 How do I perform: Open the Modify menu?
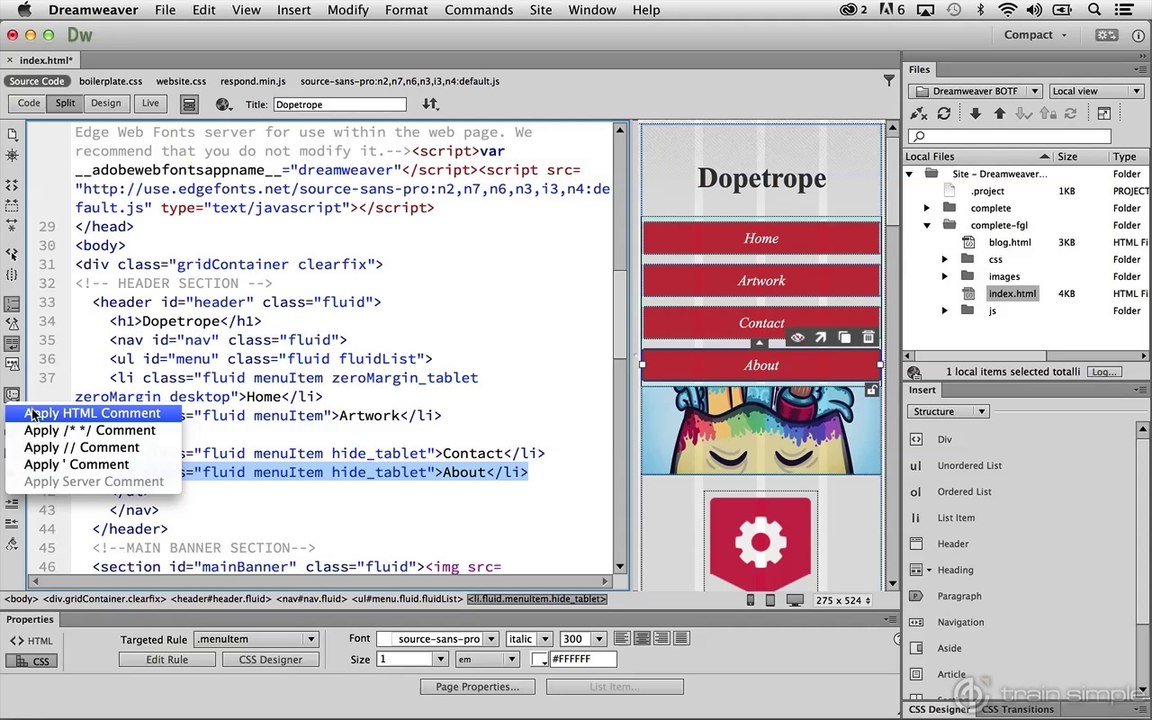pyautogui.click(x=348, y=10)
